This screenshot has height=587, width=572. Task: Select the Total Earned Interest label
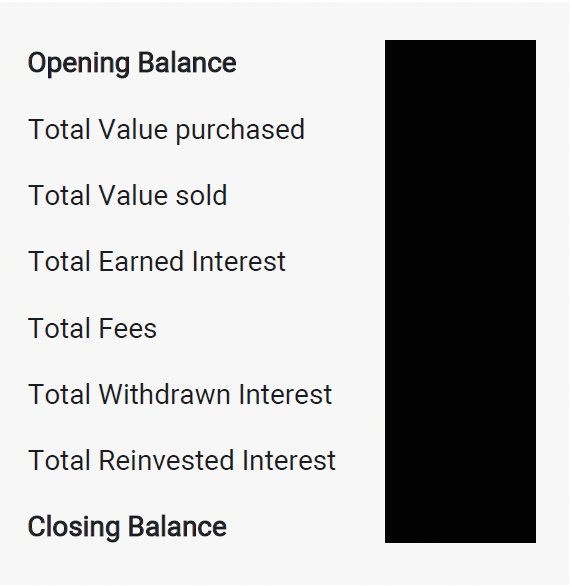pos(157,261)
